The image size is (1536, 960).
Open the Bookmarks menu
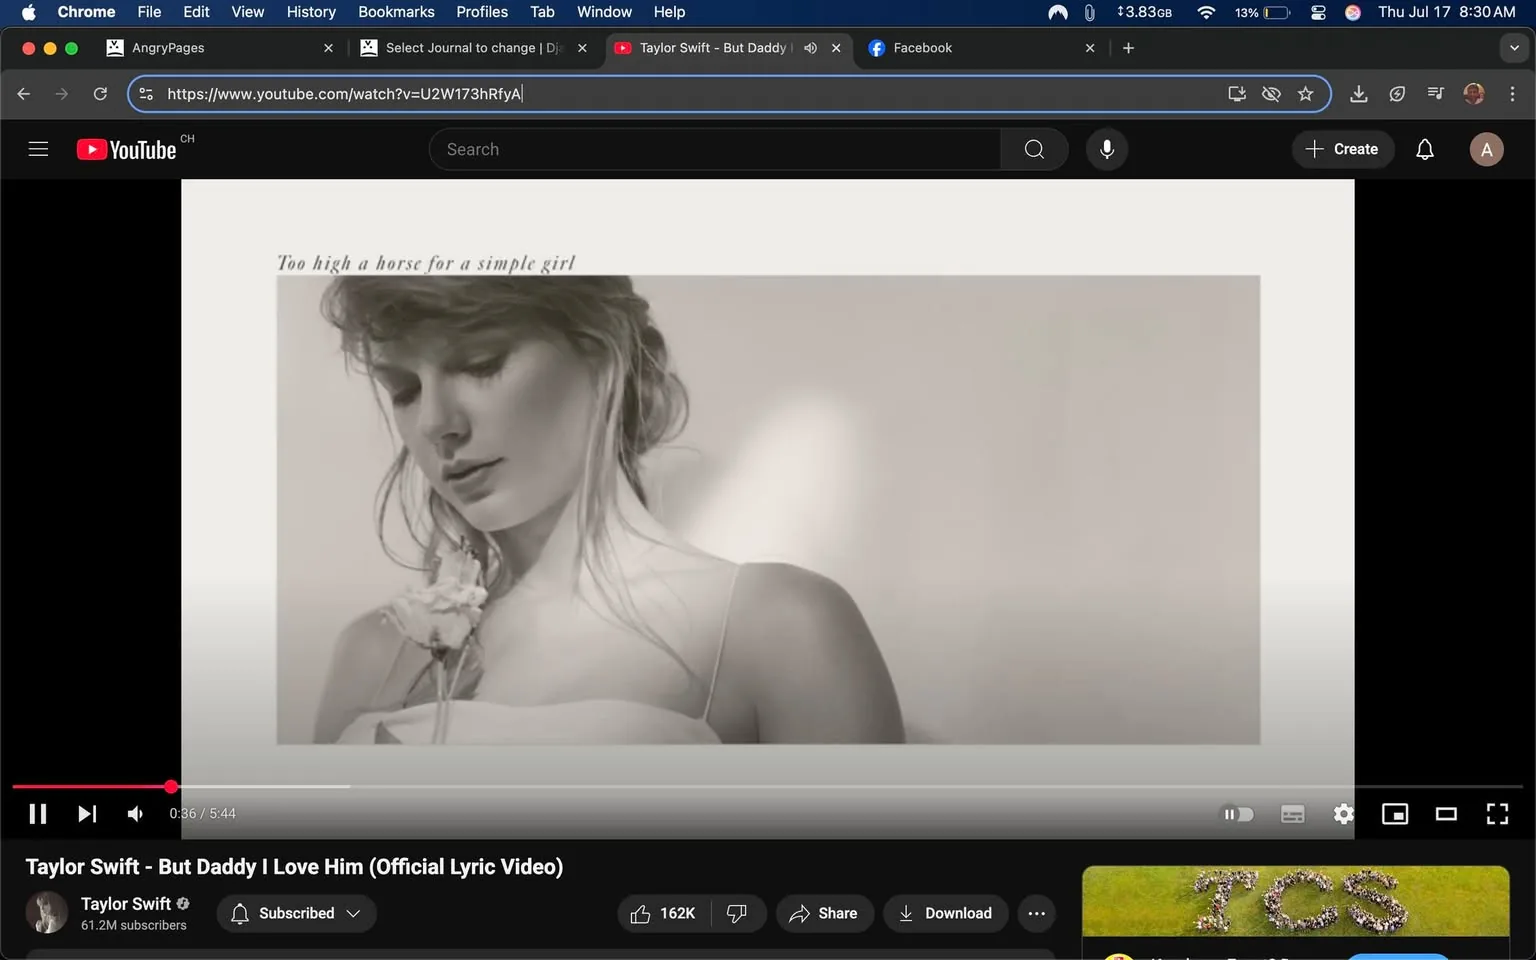pyautogui.click(x=396, y=12)
